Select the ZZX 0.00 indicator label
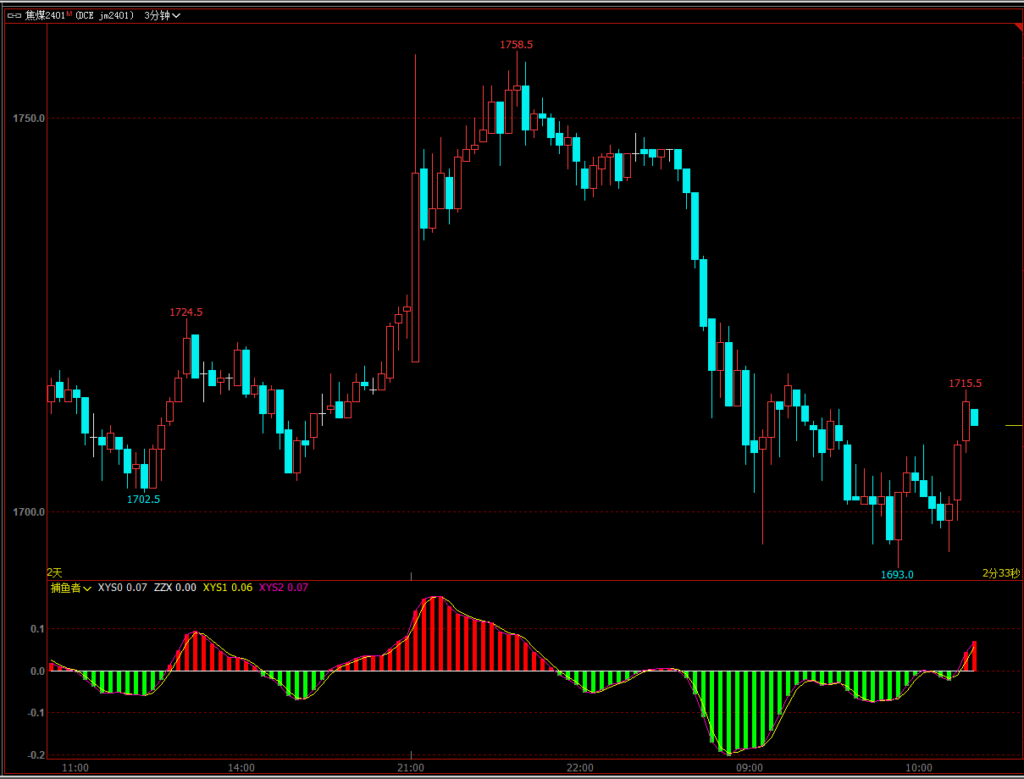 click(175, 588)
